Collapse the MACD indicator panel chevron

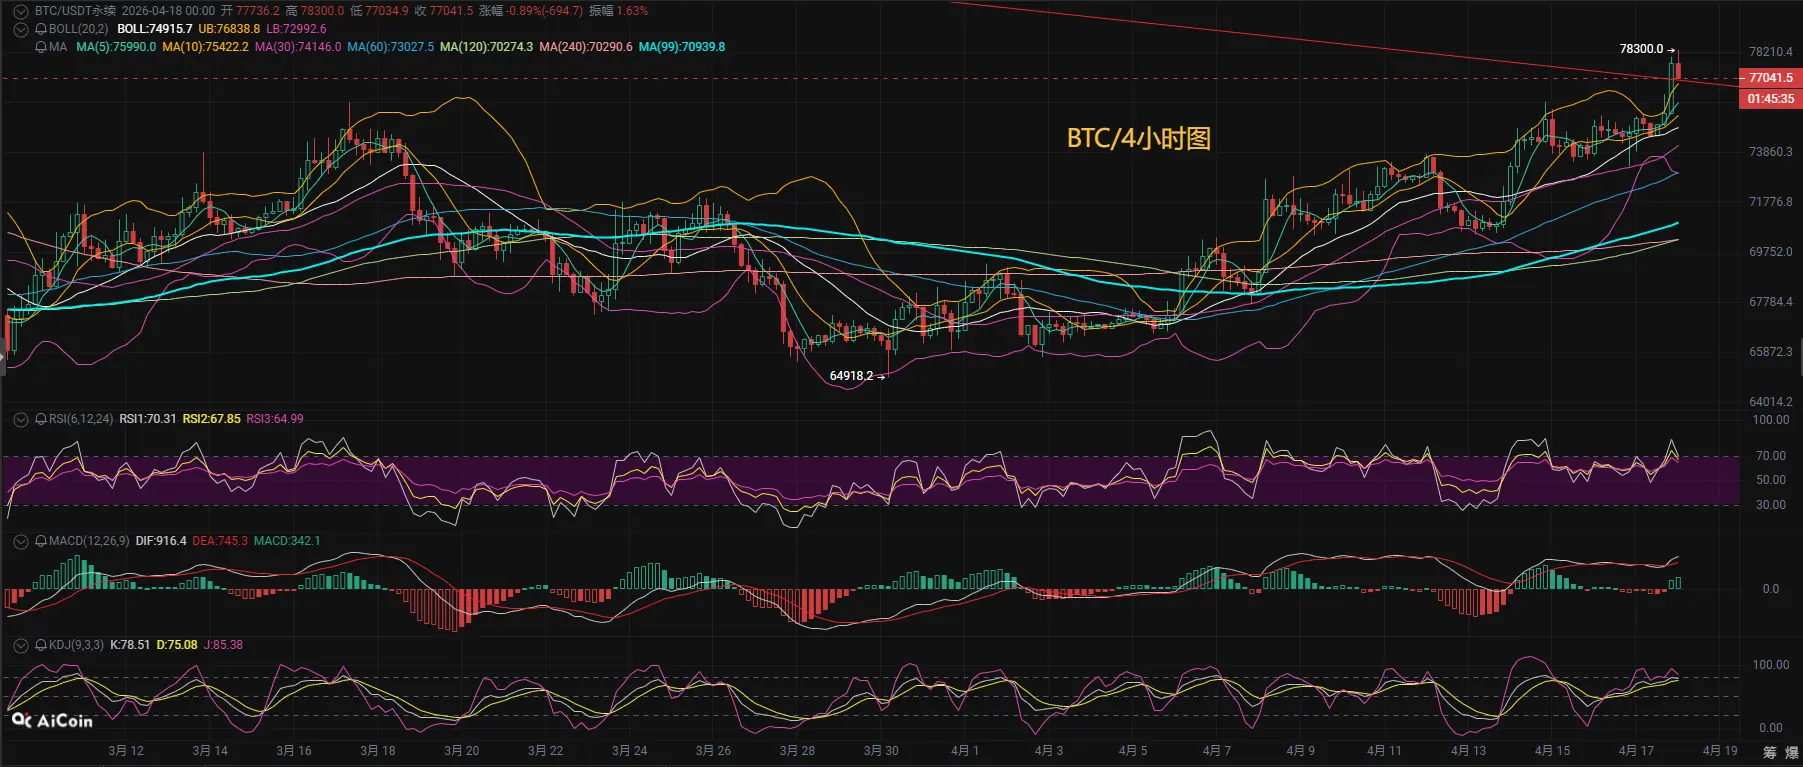20,541
